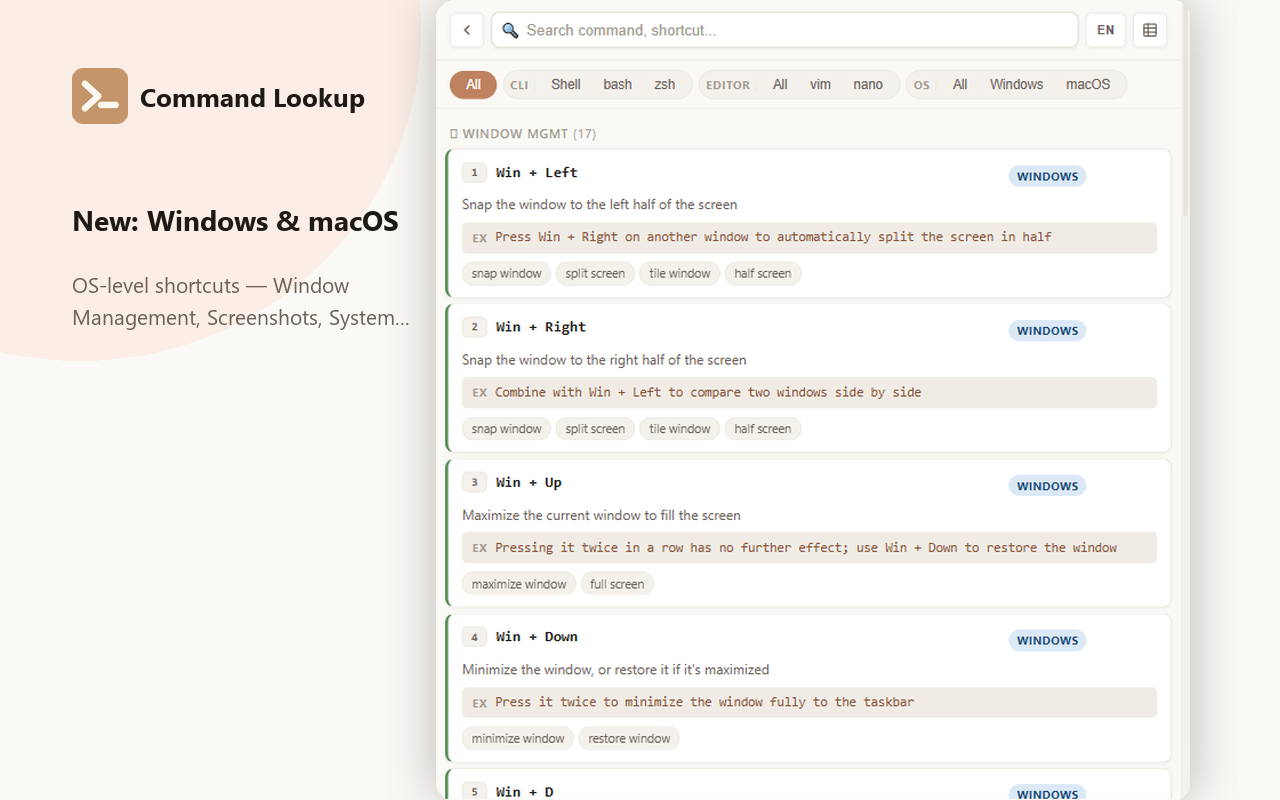The width and height of the screenshot is (1280, 800).
Task: Select All in the EDITOR group
Action: coord(780,85)
